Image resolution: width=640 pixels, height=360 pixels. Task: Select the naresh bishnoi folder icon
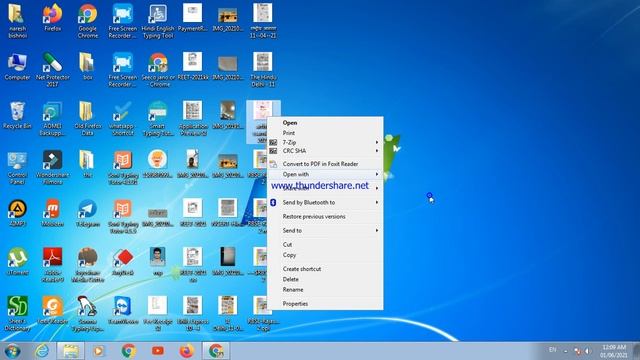click(x=17, y=21)
